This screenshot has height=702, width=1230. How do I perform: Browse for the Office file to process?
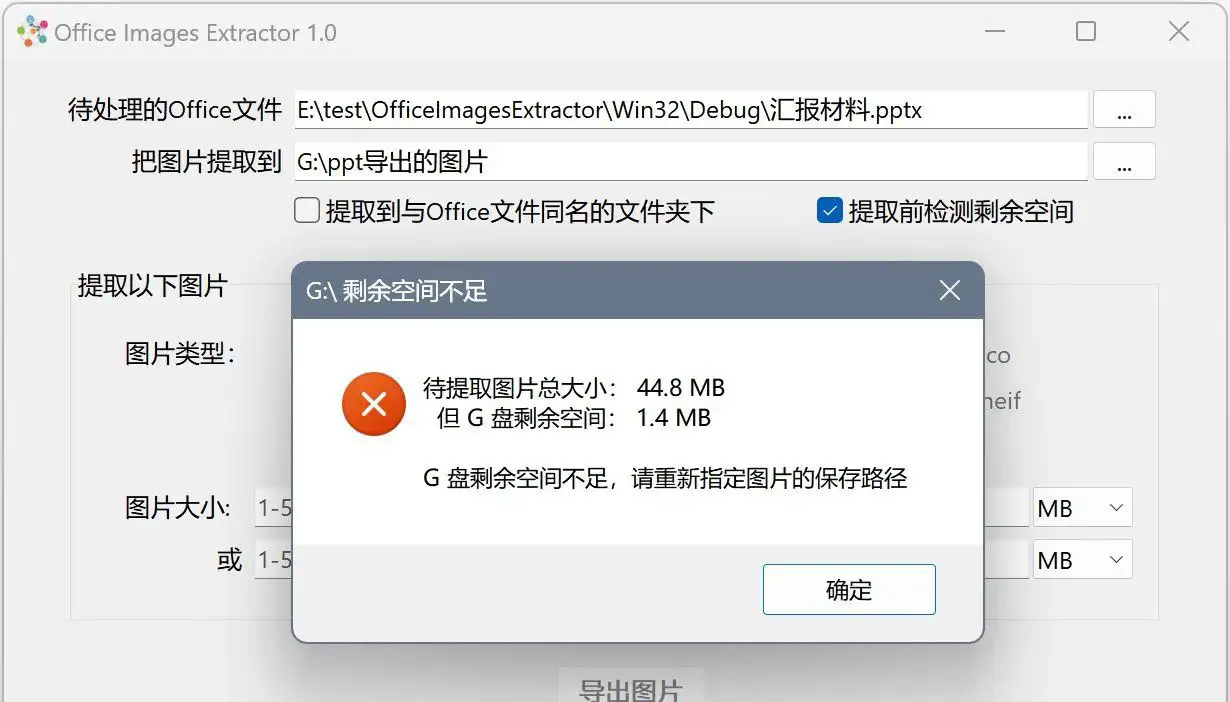1124,110
